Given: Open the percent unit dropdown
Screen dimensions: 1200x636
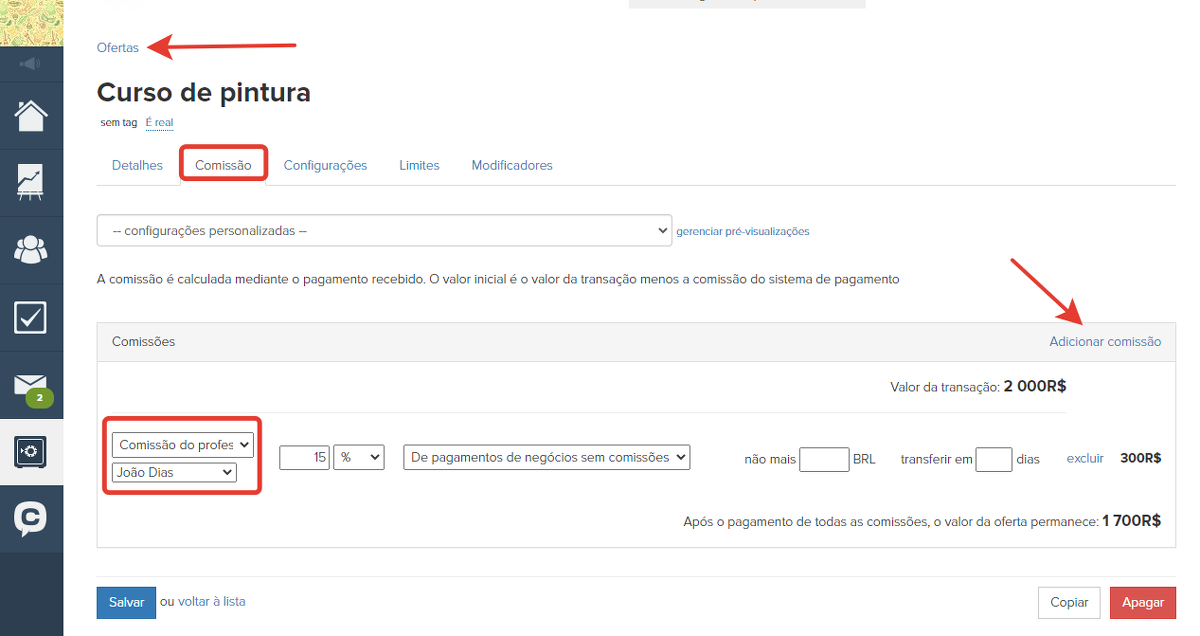Looking at the screenshot, I should pyautogui.click(x=359, y=457).
